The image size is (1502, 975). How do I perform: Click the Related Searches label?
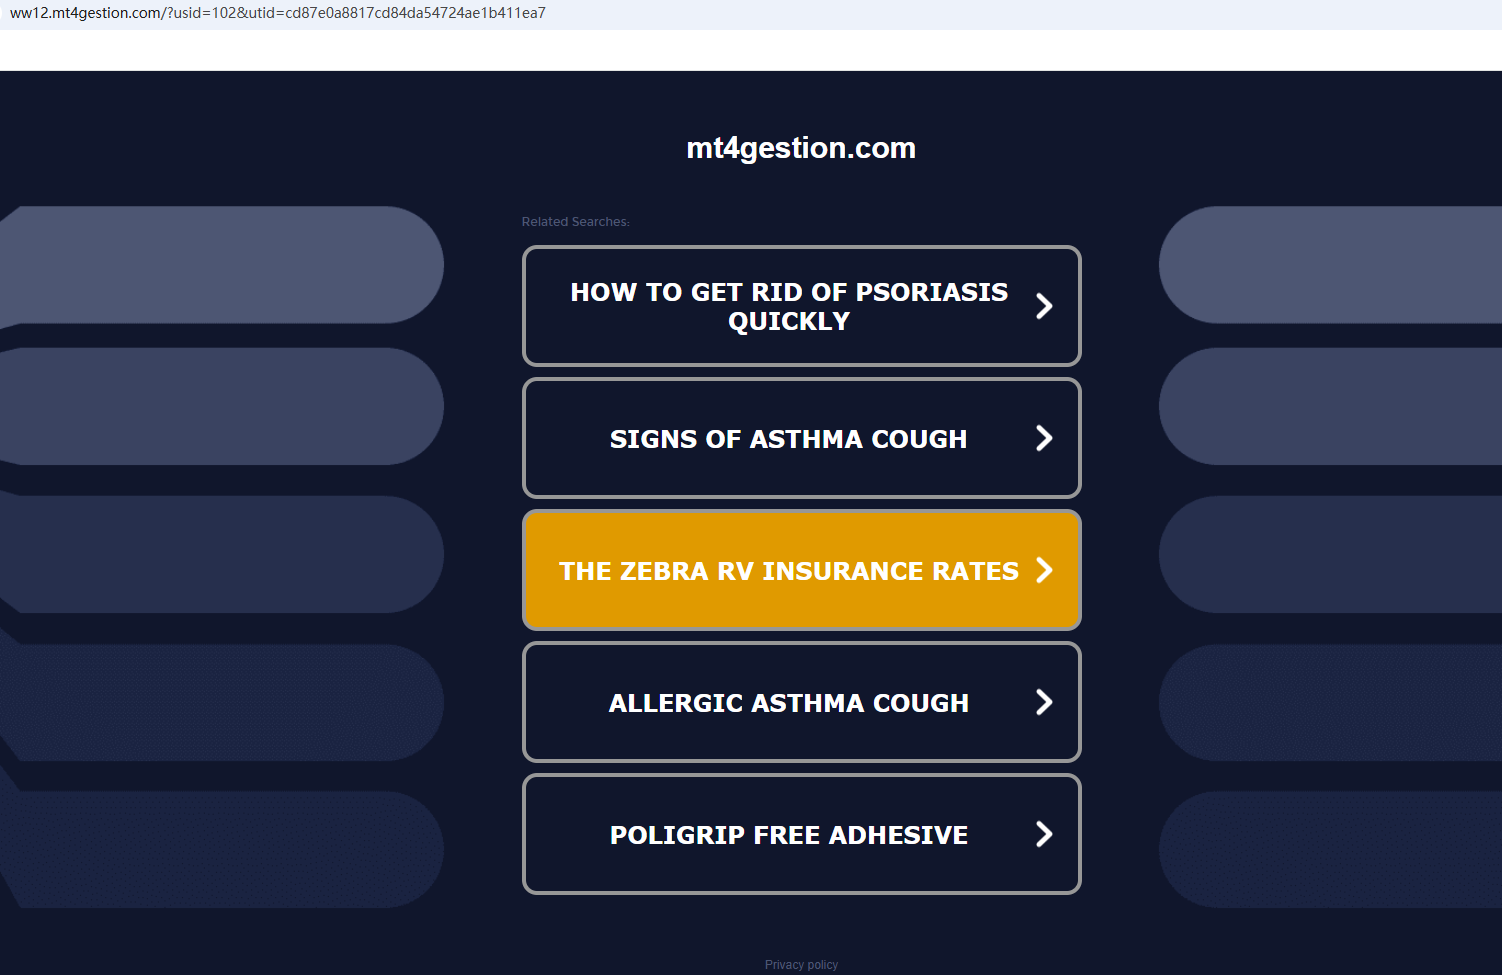575,222
